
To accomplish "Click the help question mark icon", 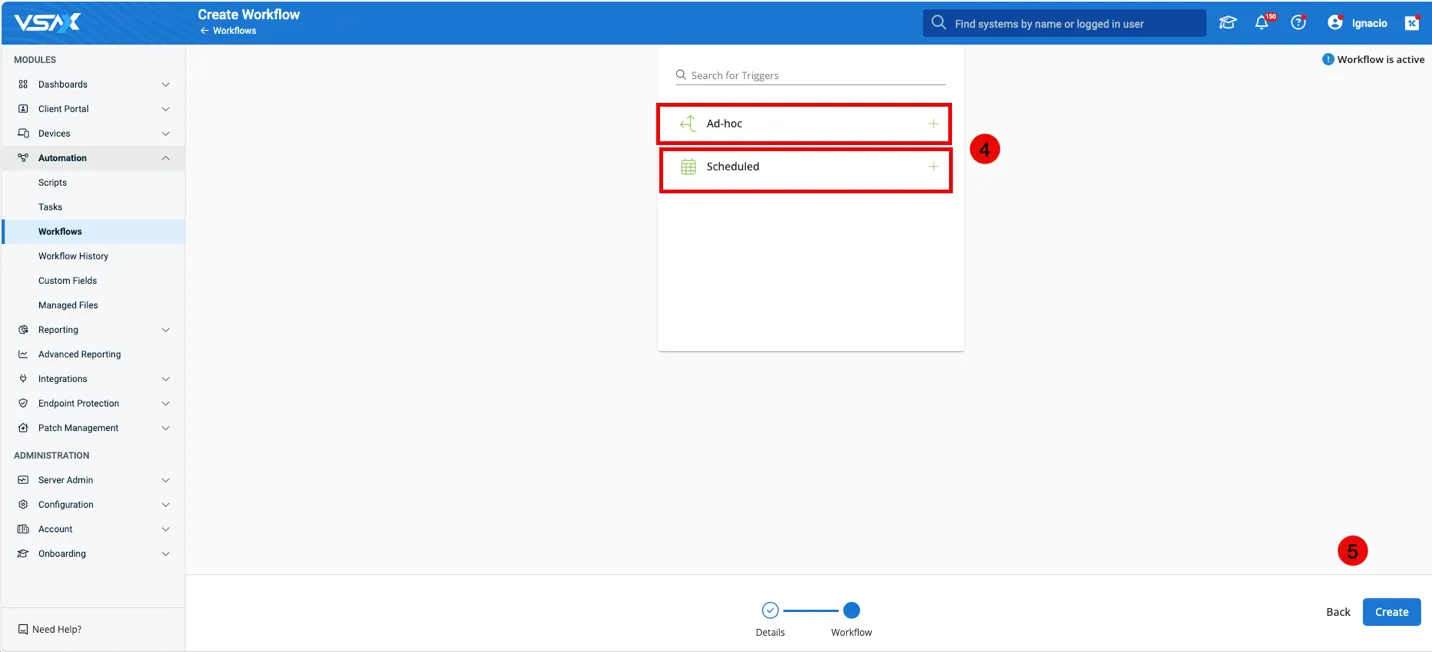I will 1298,23.
